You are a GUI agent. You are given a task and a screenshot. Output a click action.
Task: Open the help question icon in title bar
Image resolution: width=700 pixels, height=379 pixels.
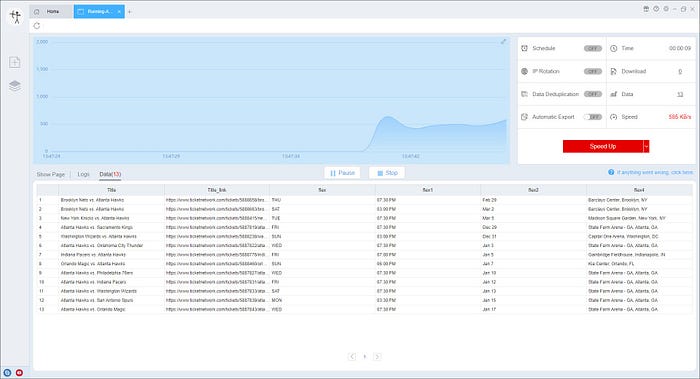tap(656, 9)
